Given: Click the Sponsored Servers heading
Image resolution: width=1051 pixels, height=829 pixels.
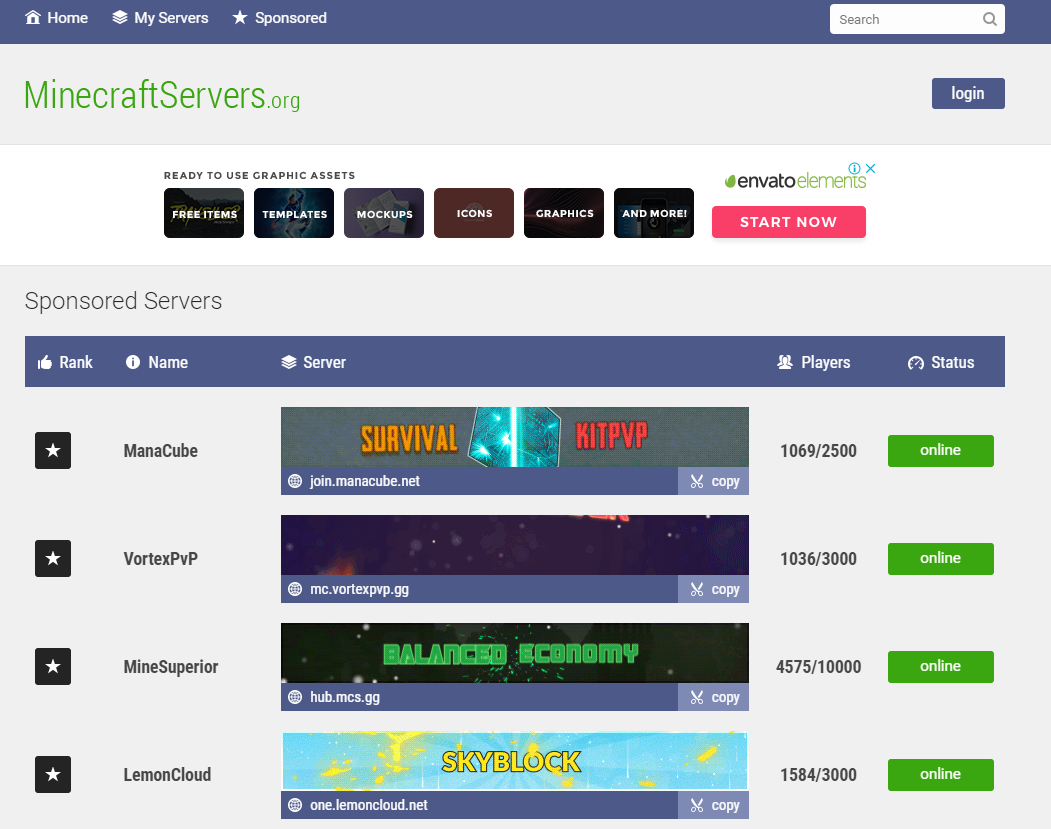Looking at the screenshot, I should 123,301.
